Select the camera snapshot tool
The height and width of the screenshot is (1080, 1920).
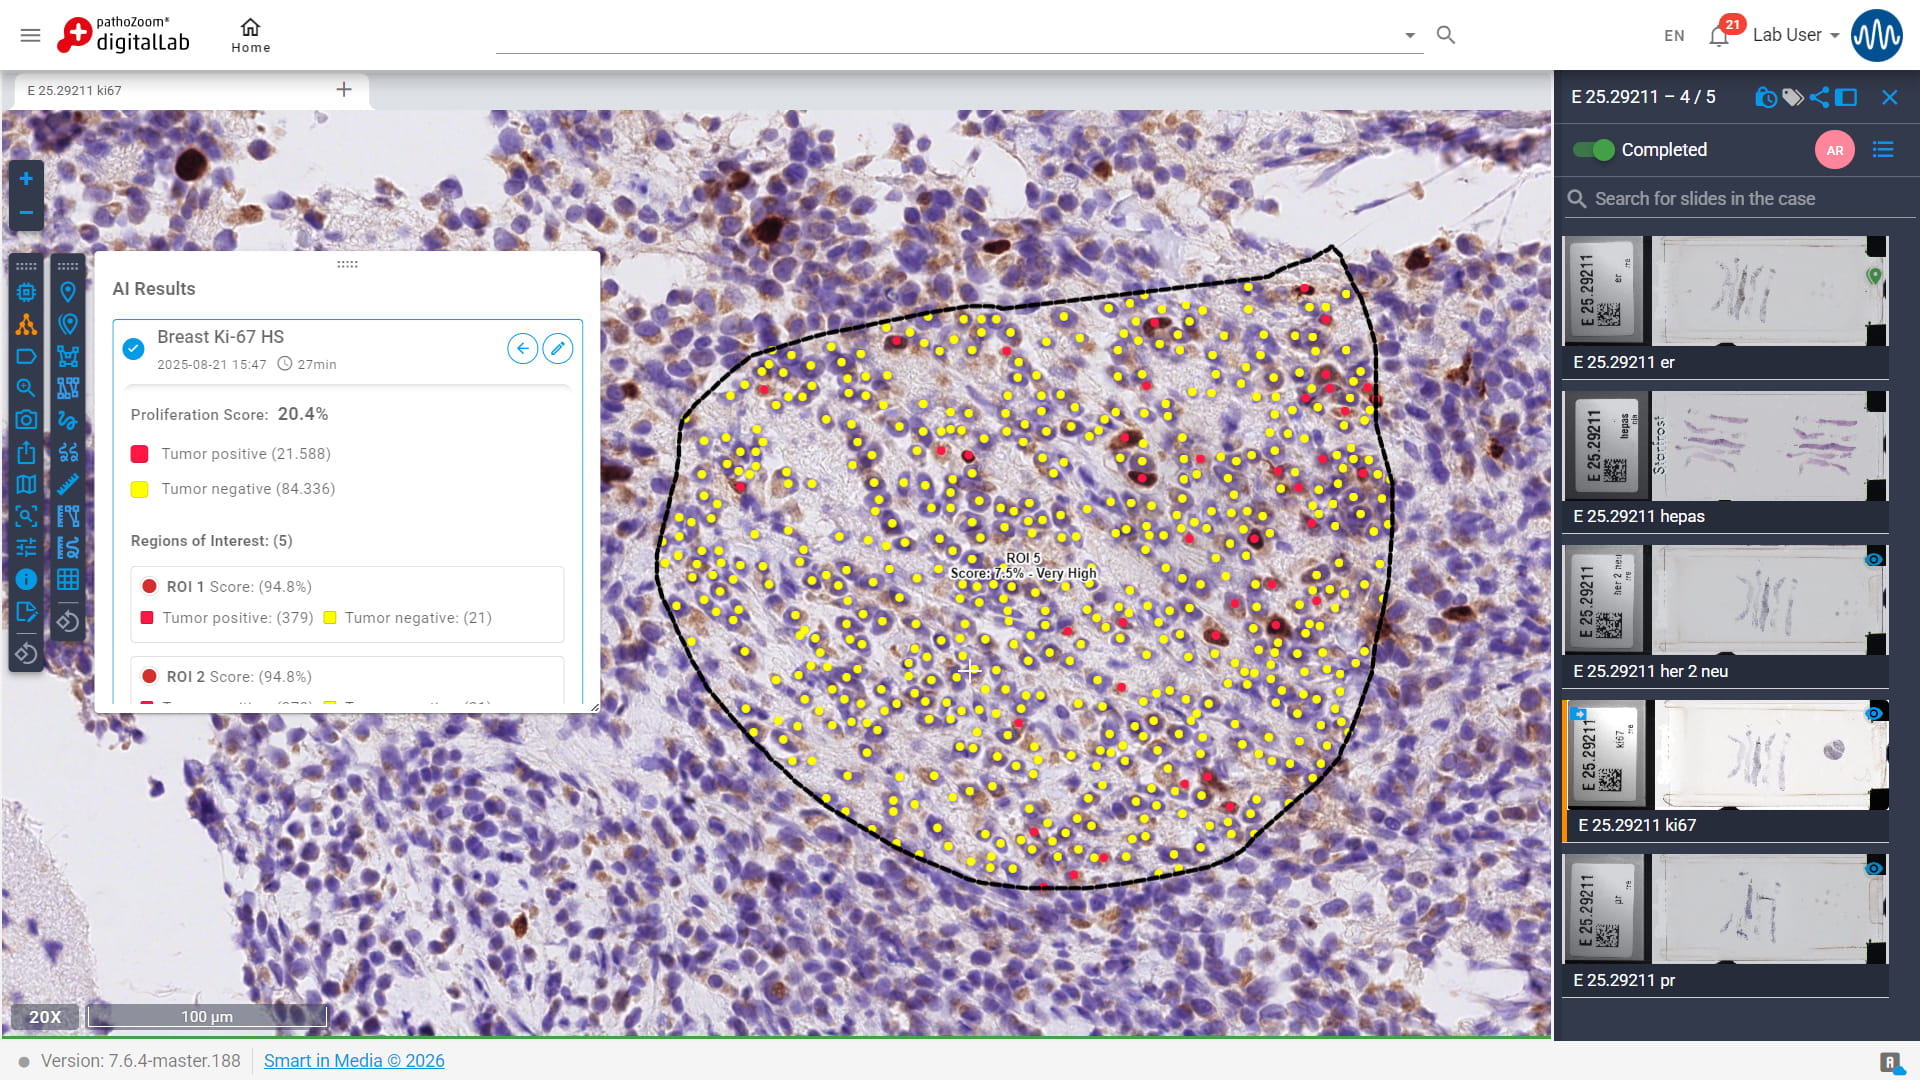pos(26,420)
